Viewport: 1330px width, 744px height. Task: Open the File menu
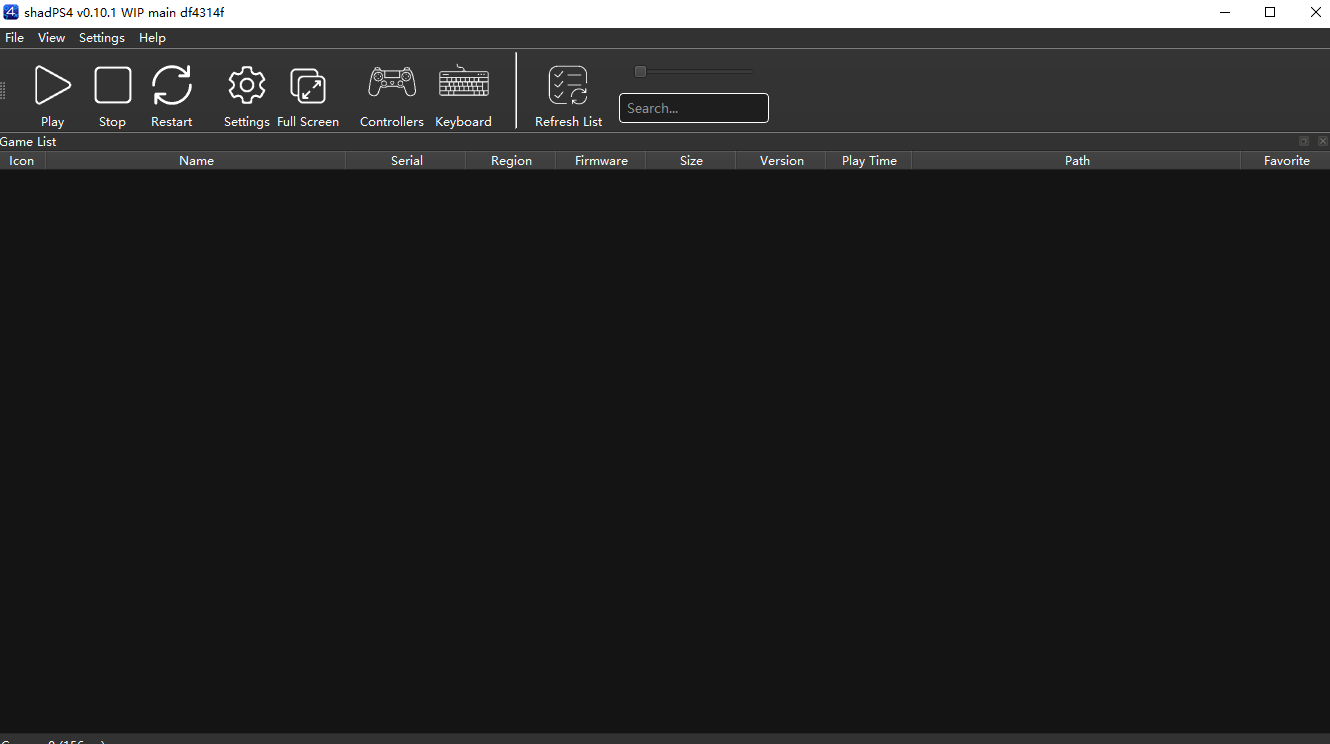[x=14, y=38]
